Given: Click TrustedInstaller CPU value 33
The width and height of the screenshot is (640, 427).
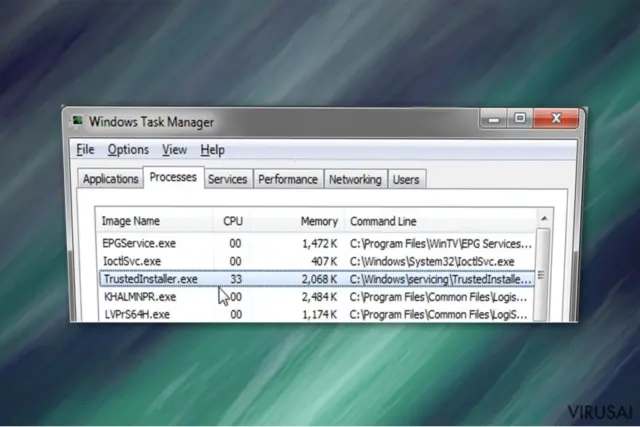Looking at the screenshot, I should tap(236, 279).
